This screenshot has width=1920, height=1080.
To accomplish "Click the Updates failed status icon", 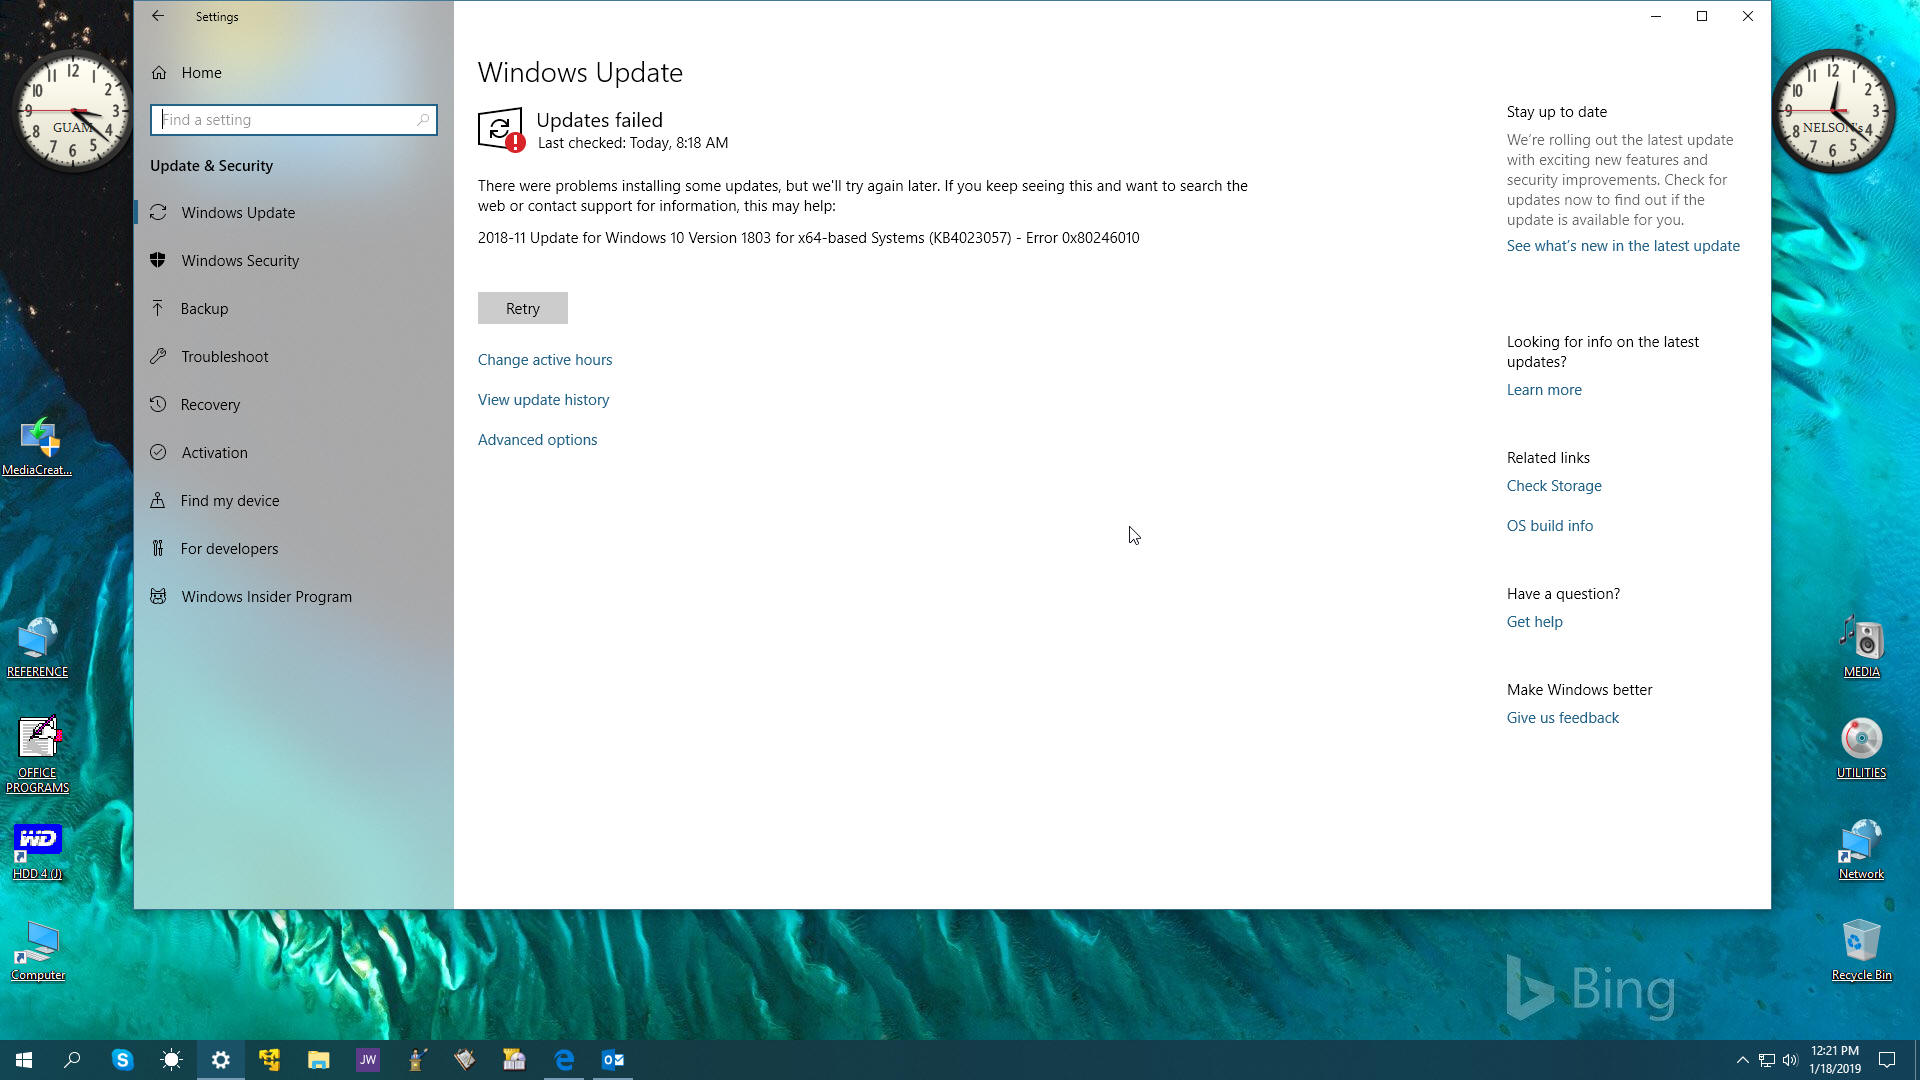I will 501,130.
